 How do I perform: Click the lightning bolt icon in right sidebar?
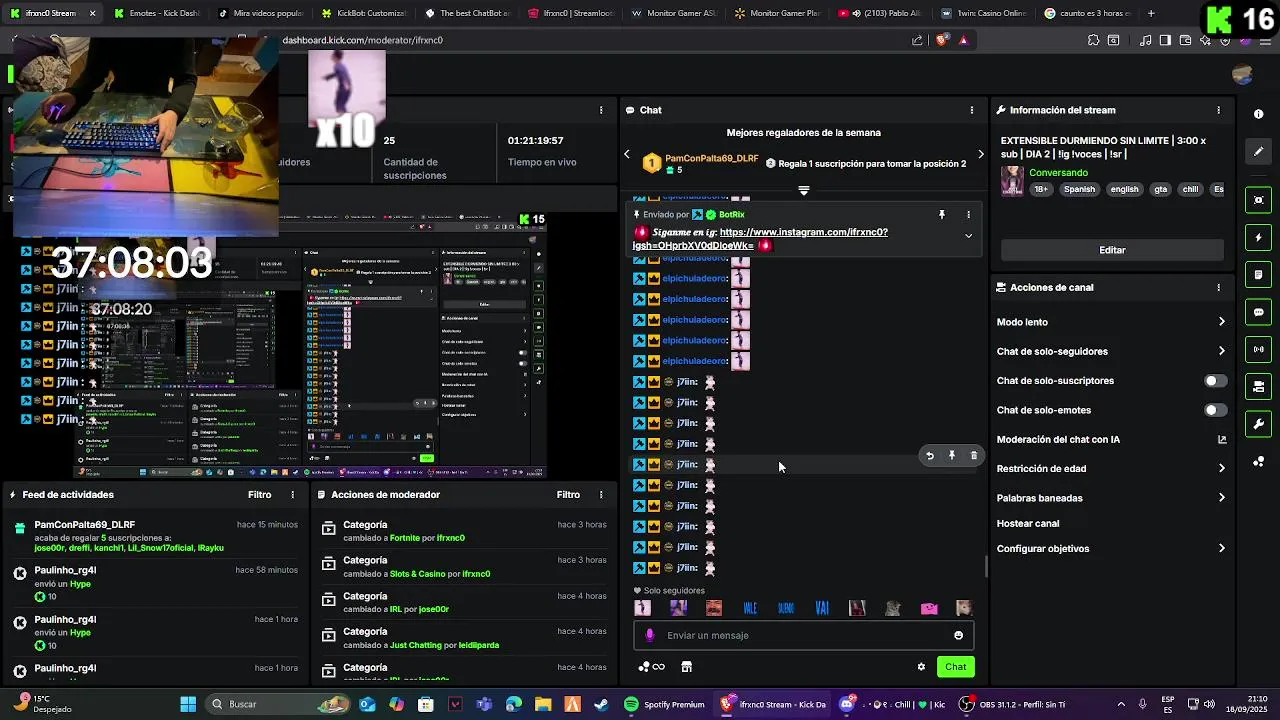coord(1259,238)
